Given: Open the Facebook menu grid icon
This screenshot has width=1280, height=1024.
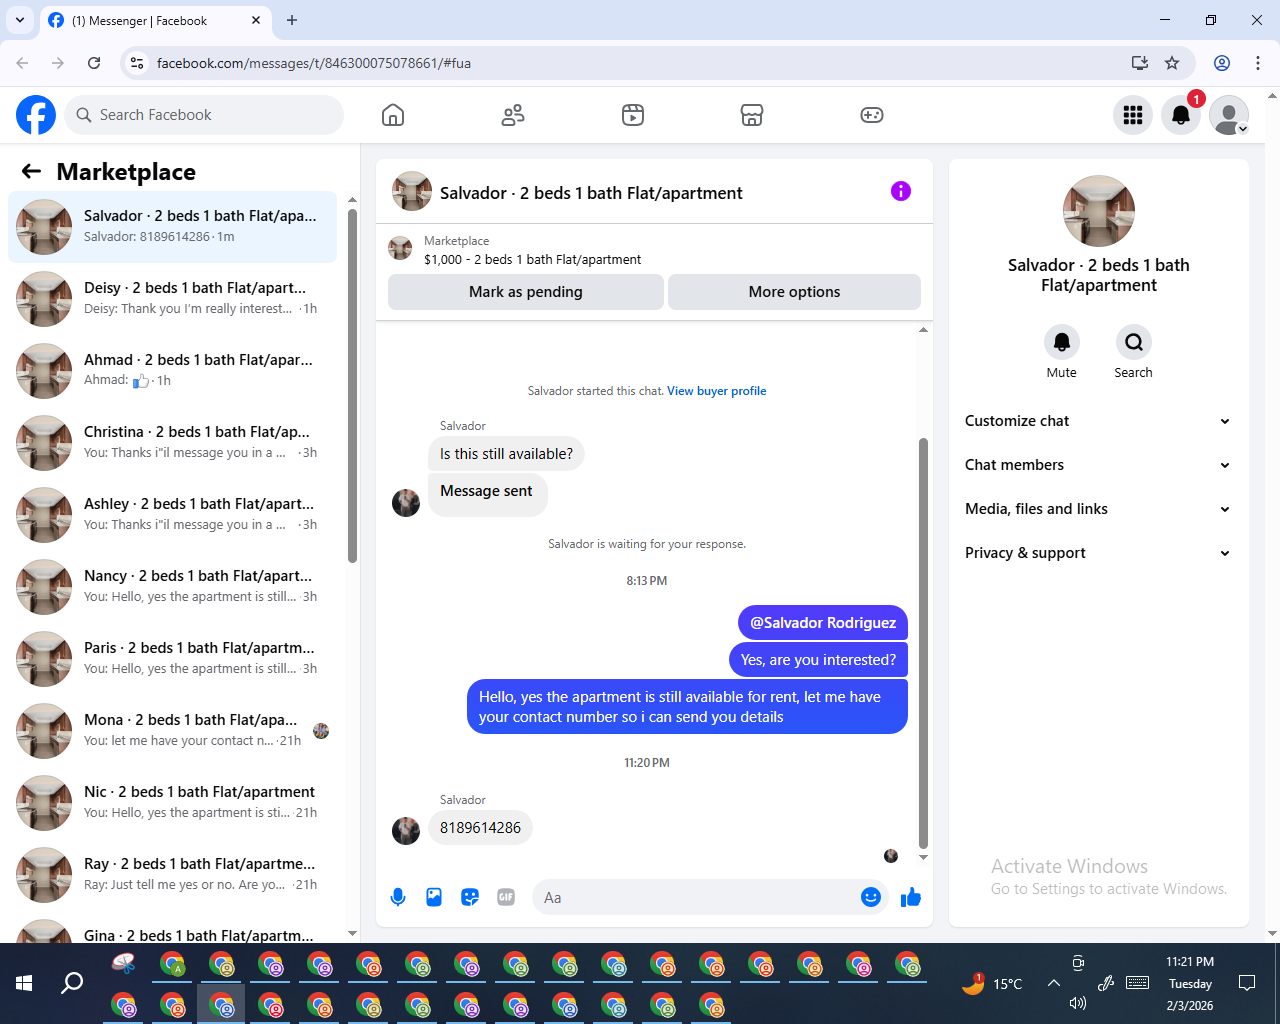Looking at the screenshot, I should [x=1133, y=115].
